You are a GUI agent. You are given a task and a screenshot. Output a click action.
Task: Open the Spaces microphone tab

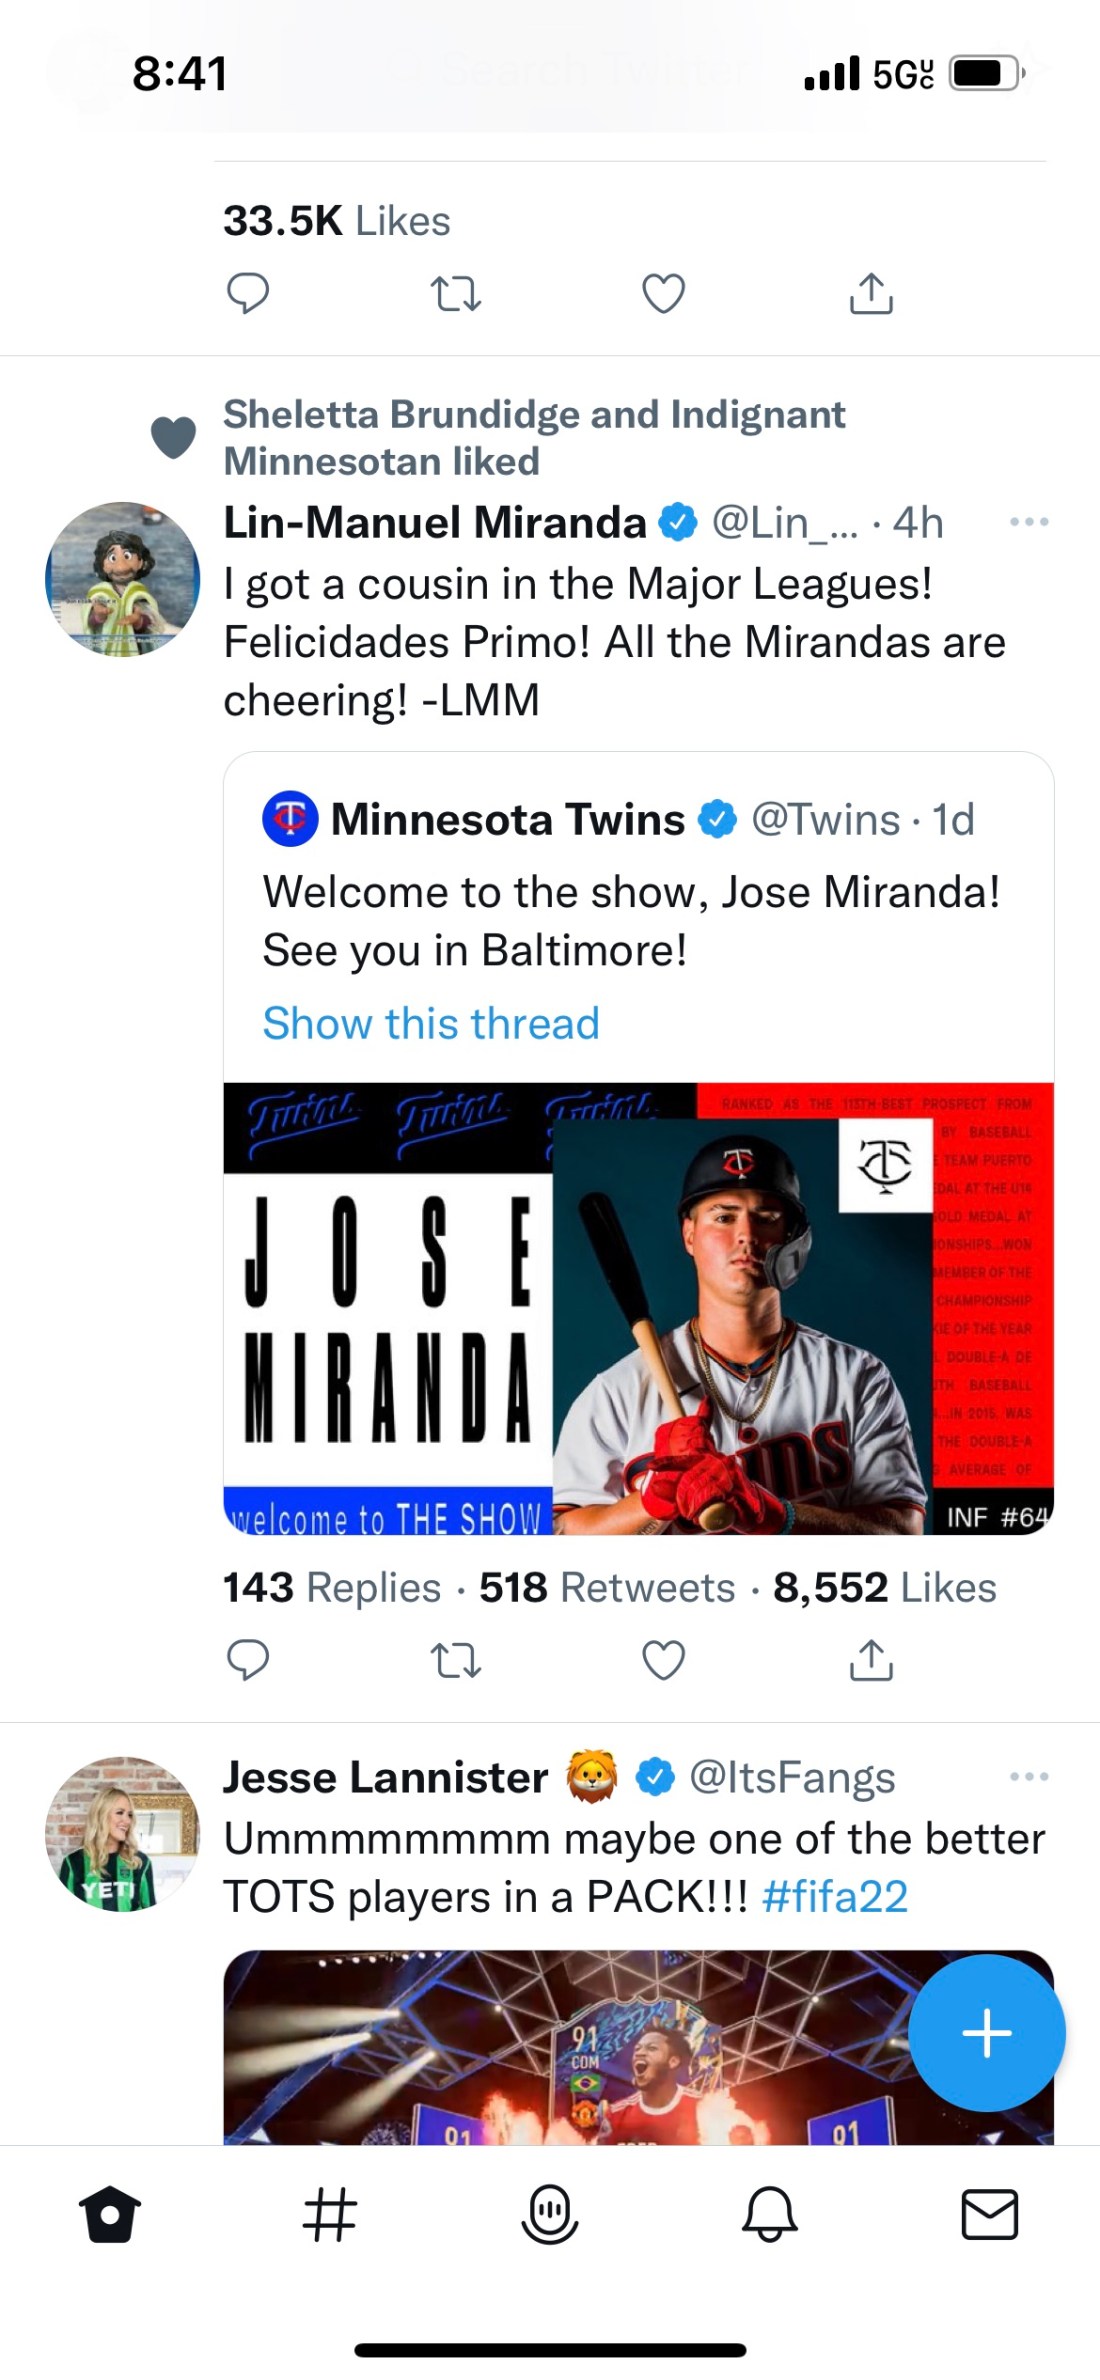(x=550, y=2214)
